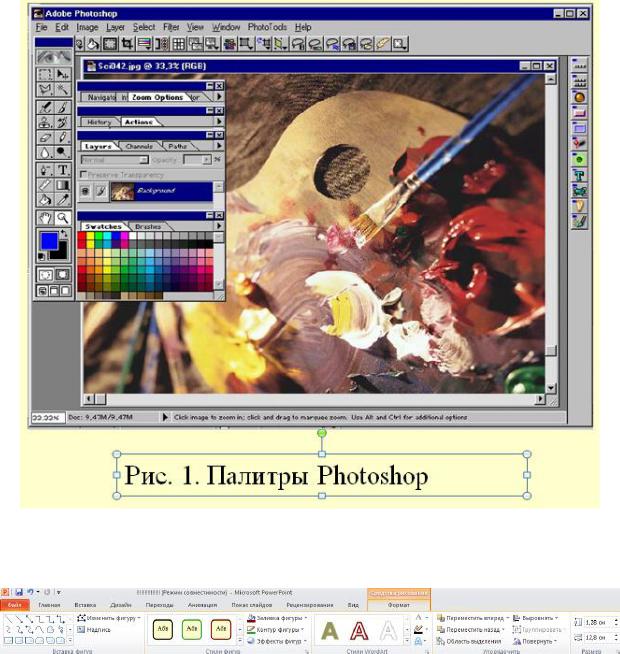Switch to Standard Screen Mode
Screen dimensions: 620x654
point(42,291)
